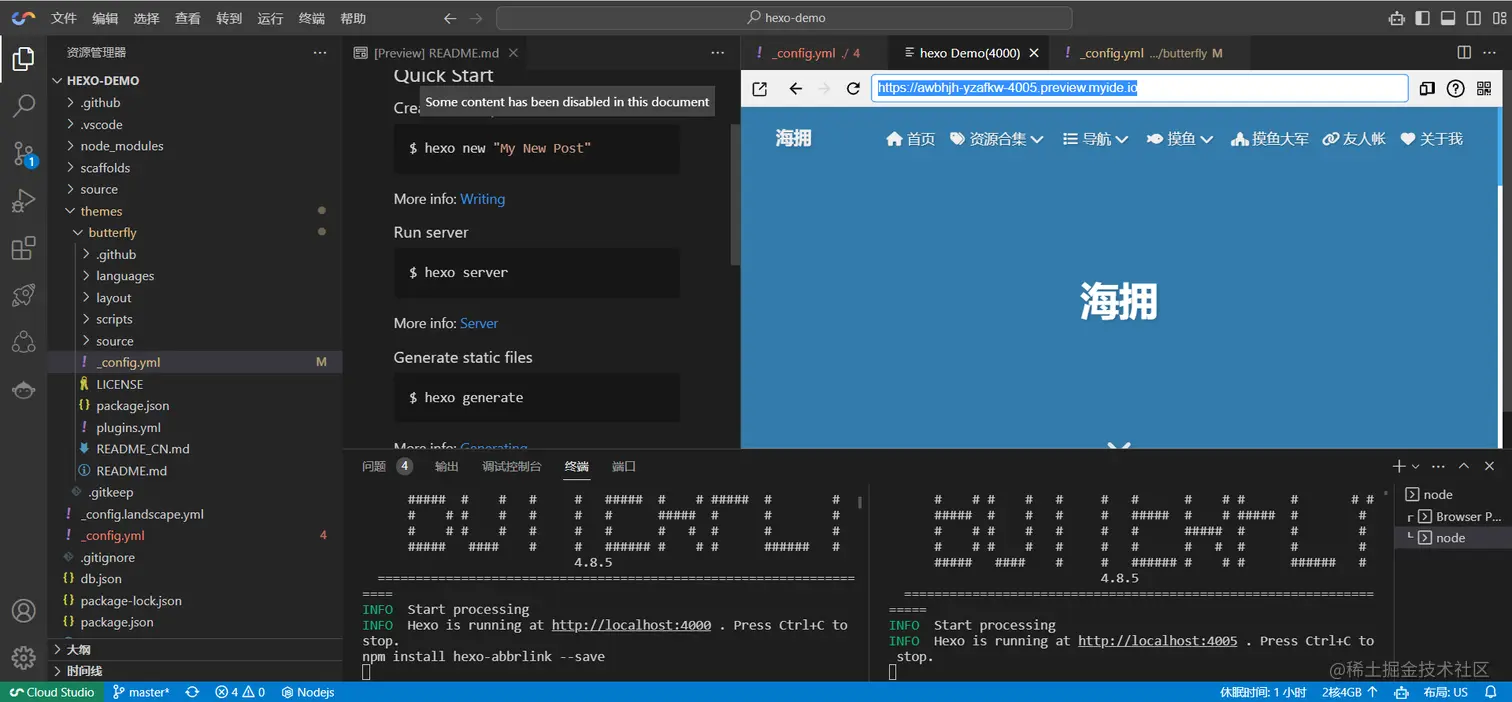The image size is (1512, 702).
Task: Go back using the title bar arrow
Action: click(x=450, y=18)
